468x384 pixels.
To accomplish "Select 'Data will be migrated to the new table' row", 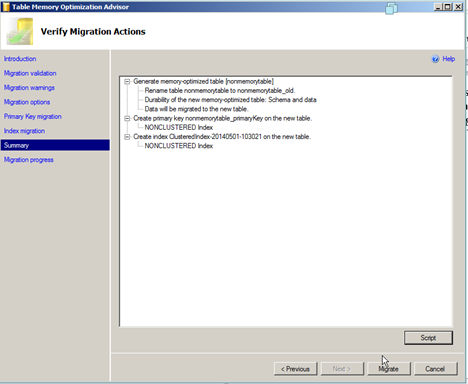I will pyautogui.click(x=196, y=109).
